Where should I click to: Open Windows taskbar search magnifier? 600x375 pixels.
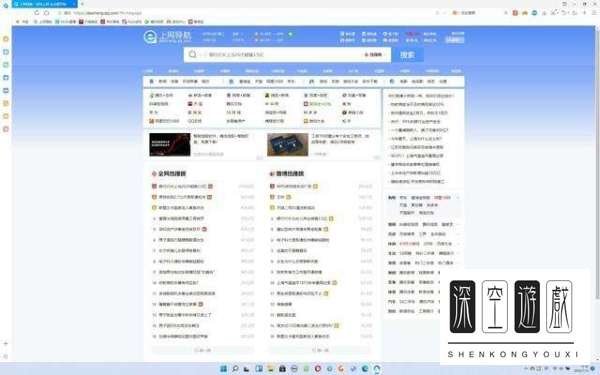click(235, 369)
